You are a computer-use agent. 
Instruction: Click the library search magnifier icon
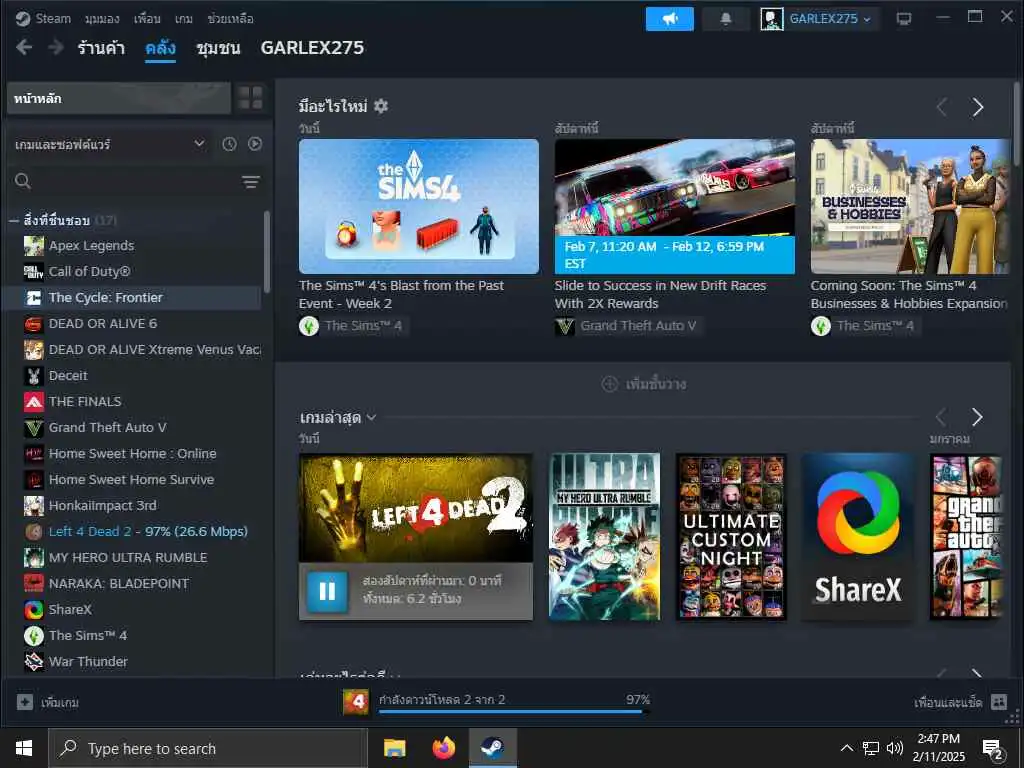pos(23,181)
